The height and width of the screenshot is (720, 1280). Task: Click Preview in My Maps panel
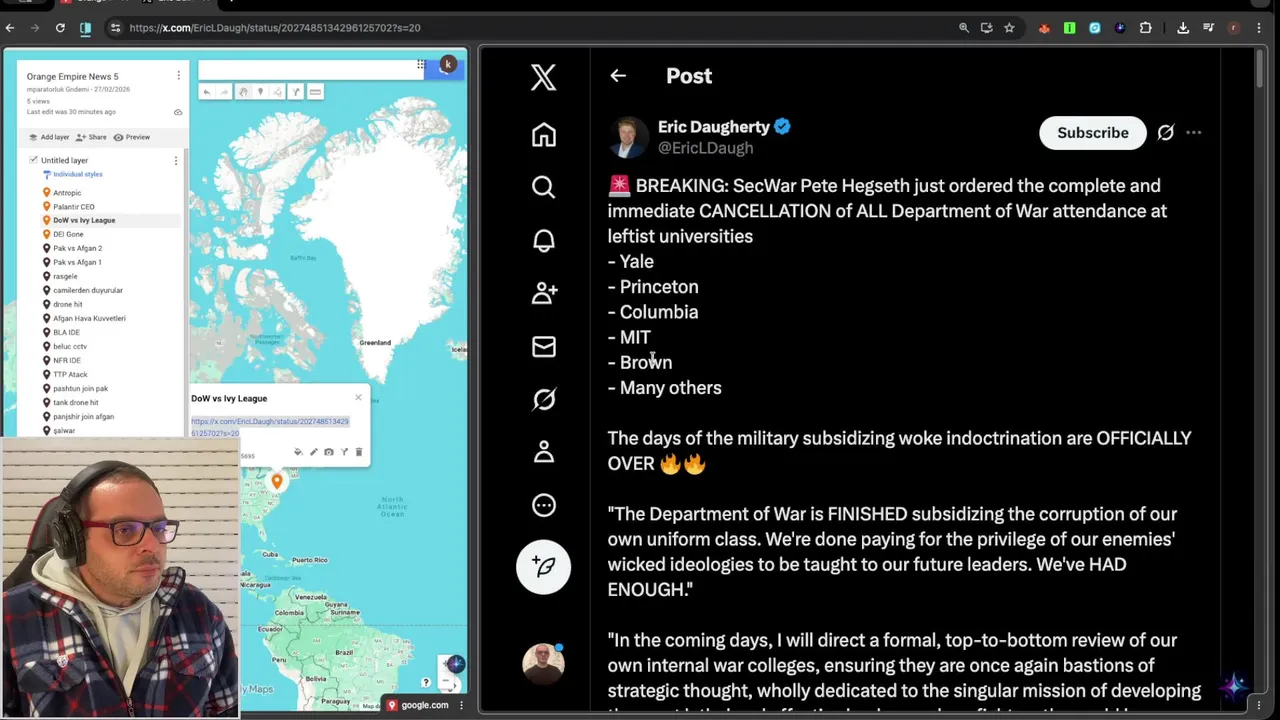point(132,137)
